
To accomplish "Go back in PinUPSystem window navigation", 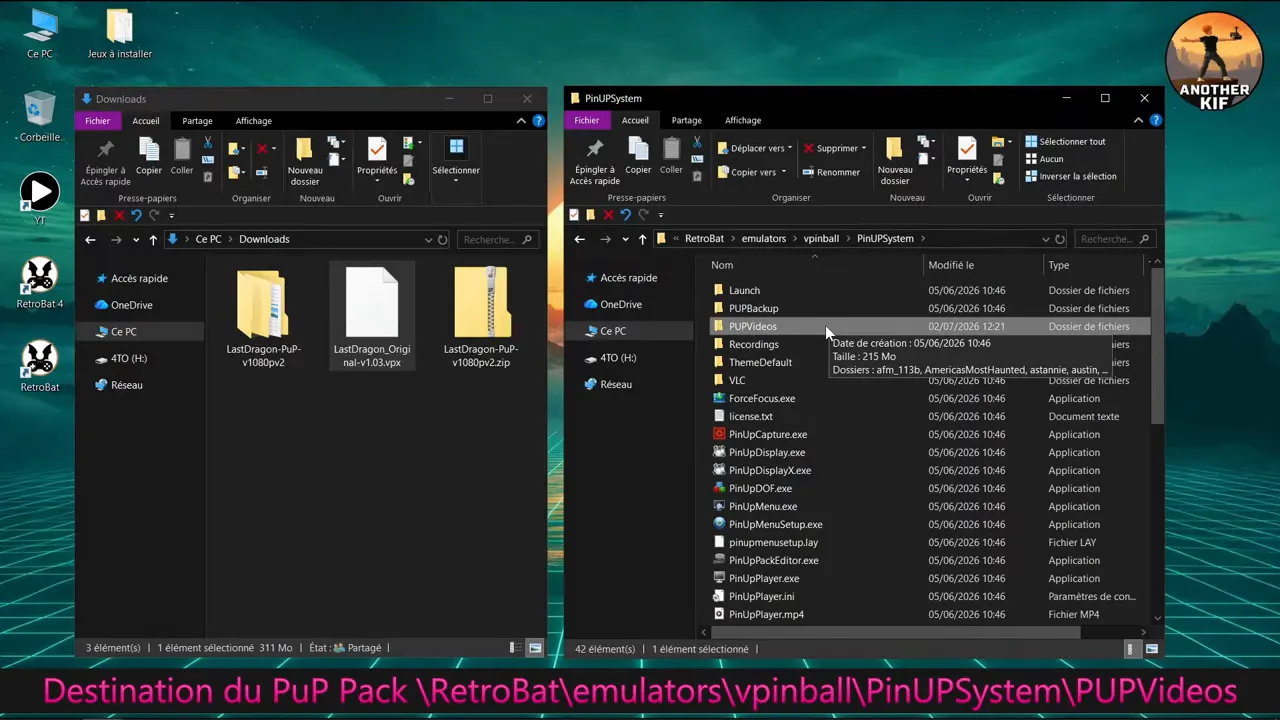I will 579,239.
